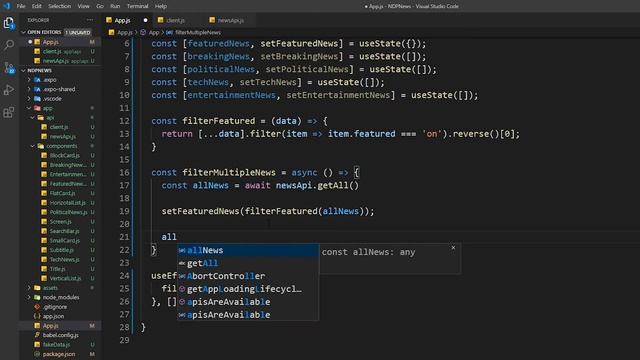
Task: Open the View menu
Action: point(83,6)
